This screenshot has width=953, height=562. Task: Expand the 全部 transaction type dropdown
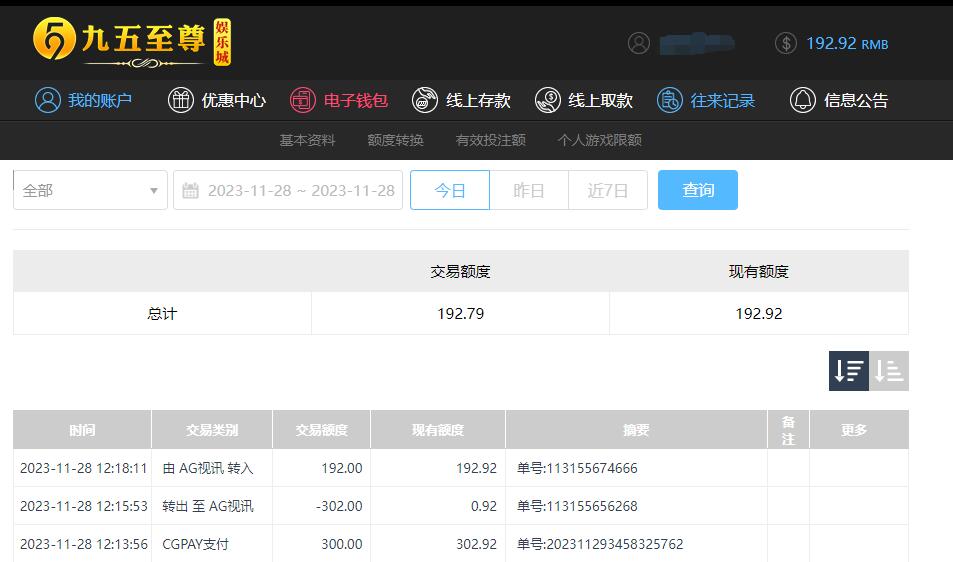coord(90,190)
